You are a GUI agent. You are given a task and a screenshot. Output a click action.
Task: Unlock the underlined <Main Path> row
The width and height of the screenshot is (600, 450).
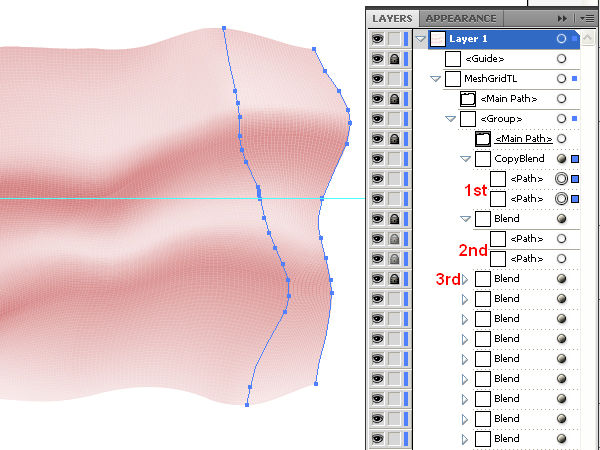tap(394, 139)
